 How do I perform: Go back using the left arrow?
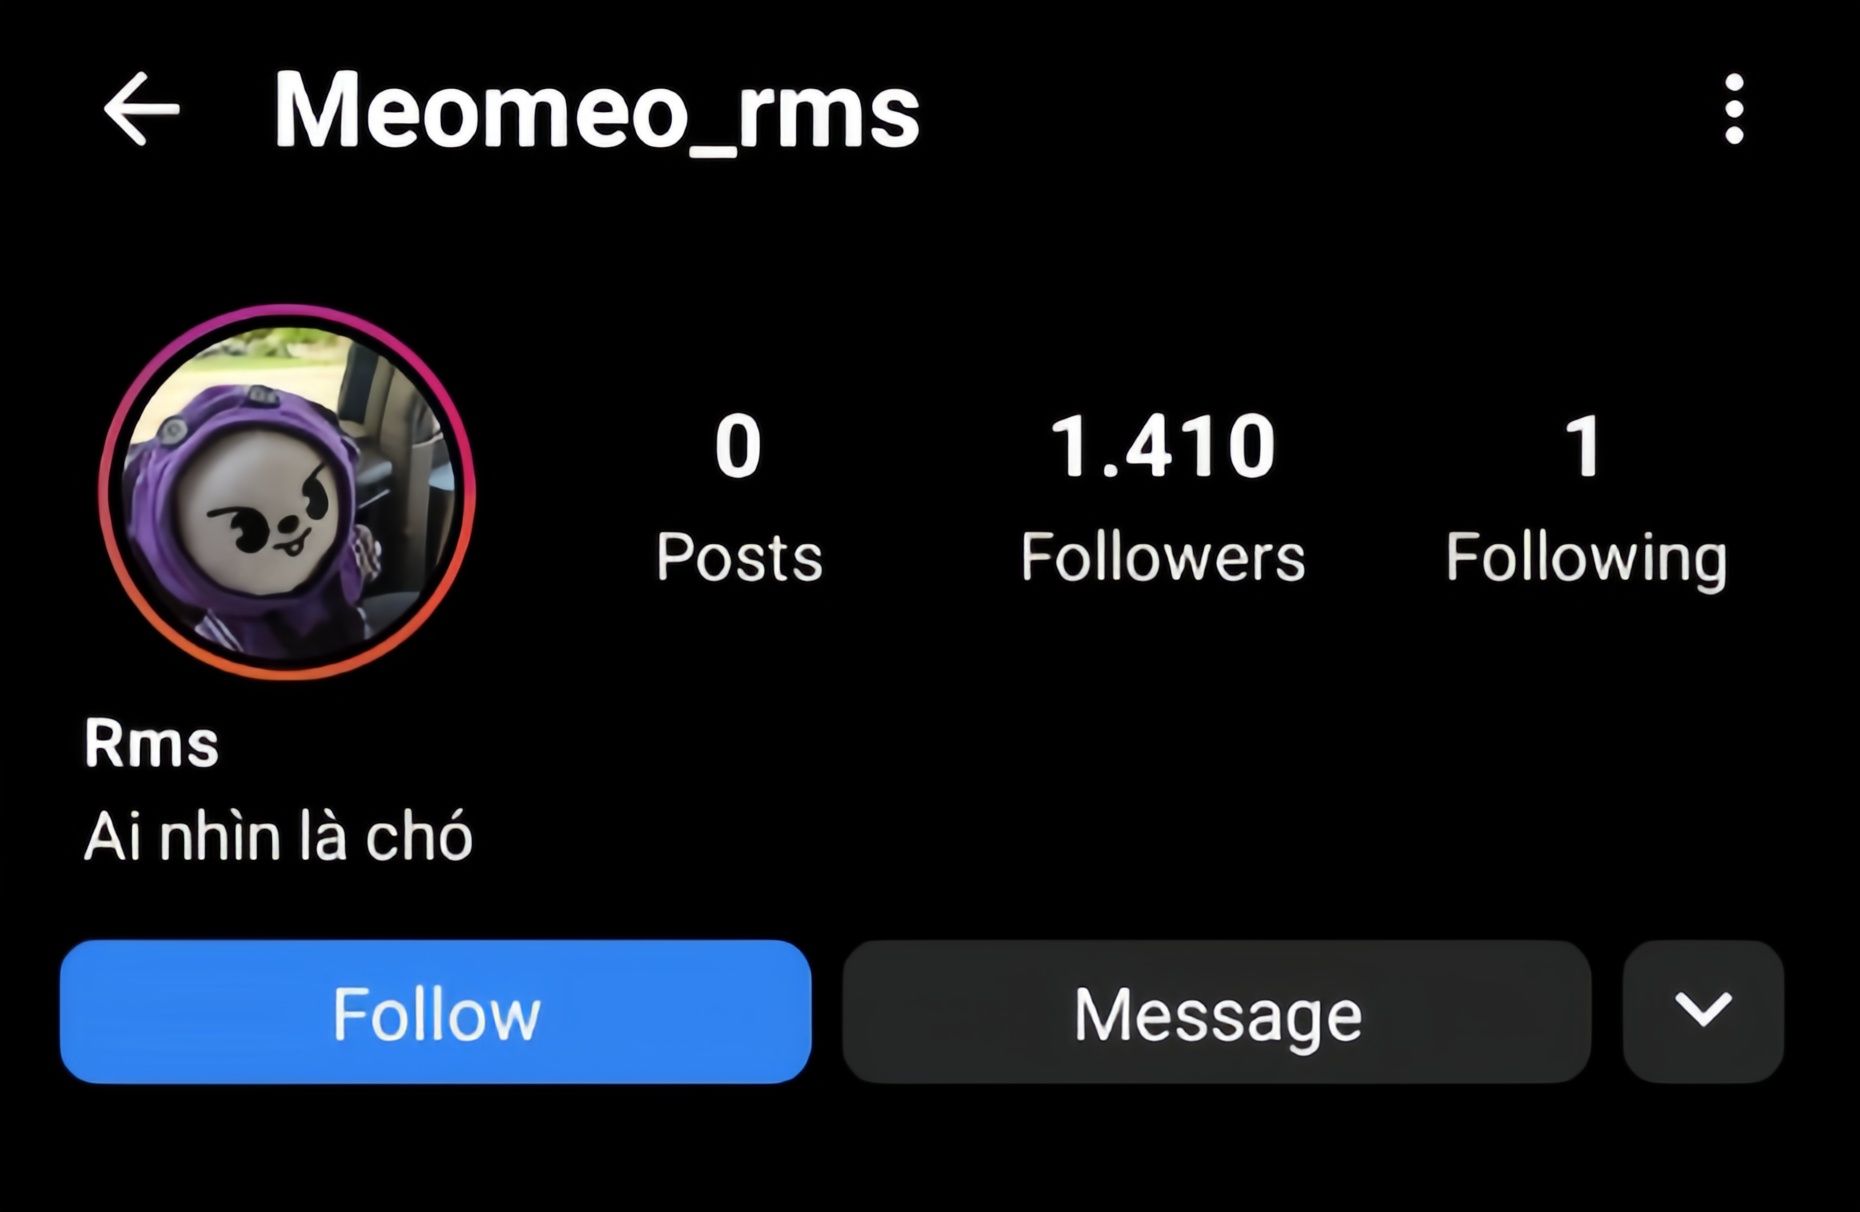point(141,109)
